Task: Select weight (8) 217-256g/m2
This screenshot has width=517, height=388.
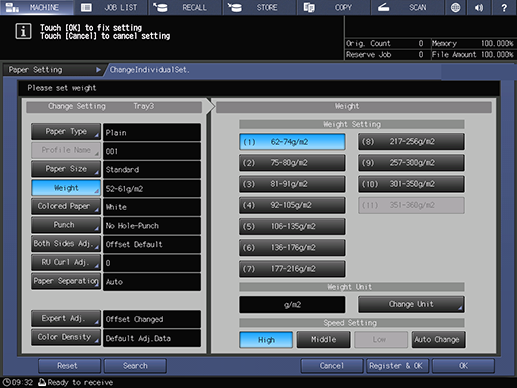Action: [x=411, y=142]
